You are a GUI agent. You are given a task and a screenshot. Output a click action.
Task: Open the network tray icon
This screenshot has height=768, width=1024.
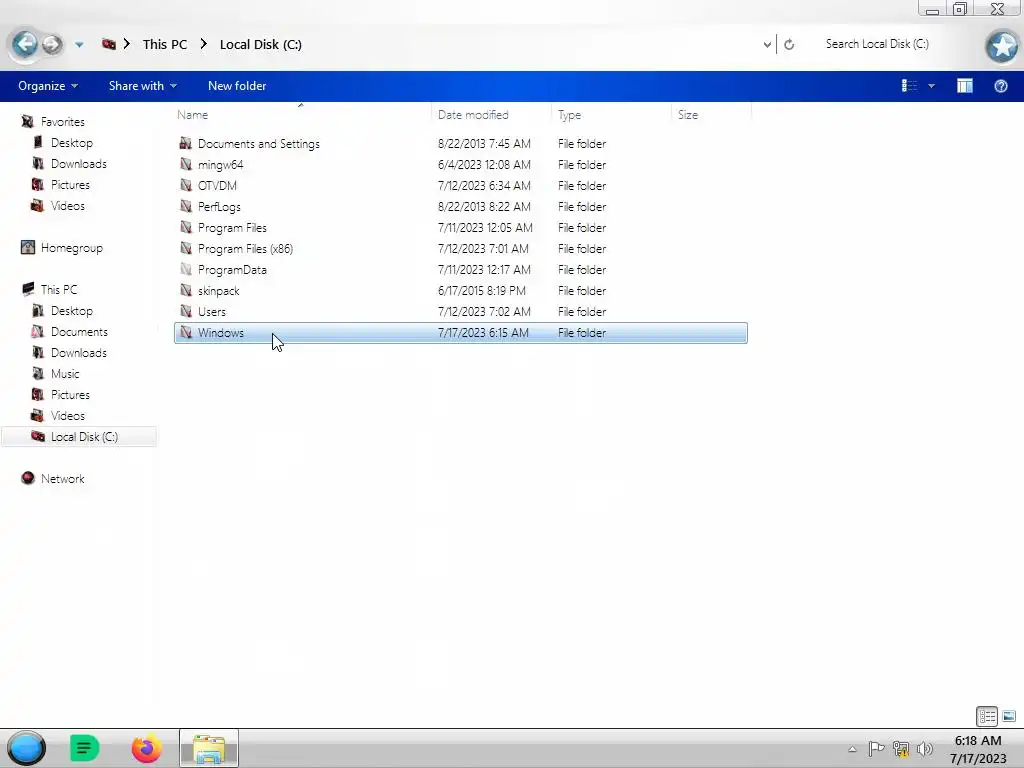(x=901, y=748)
